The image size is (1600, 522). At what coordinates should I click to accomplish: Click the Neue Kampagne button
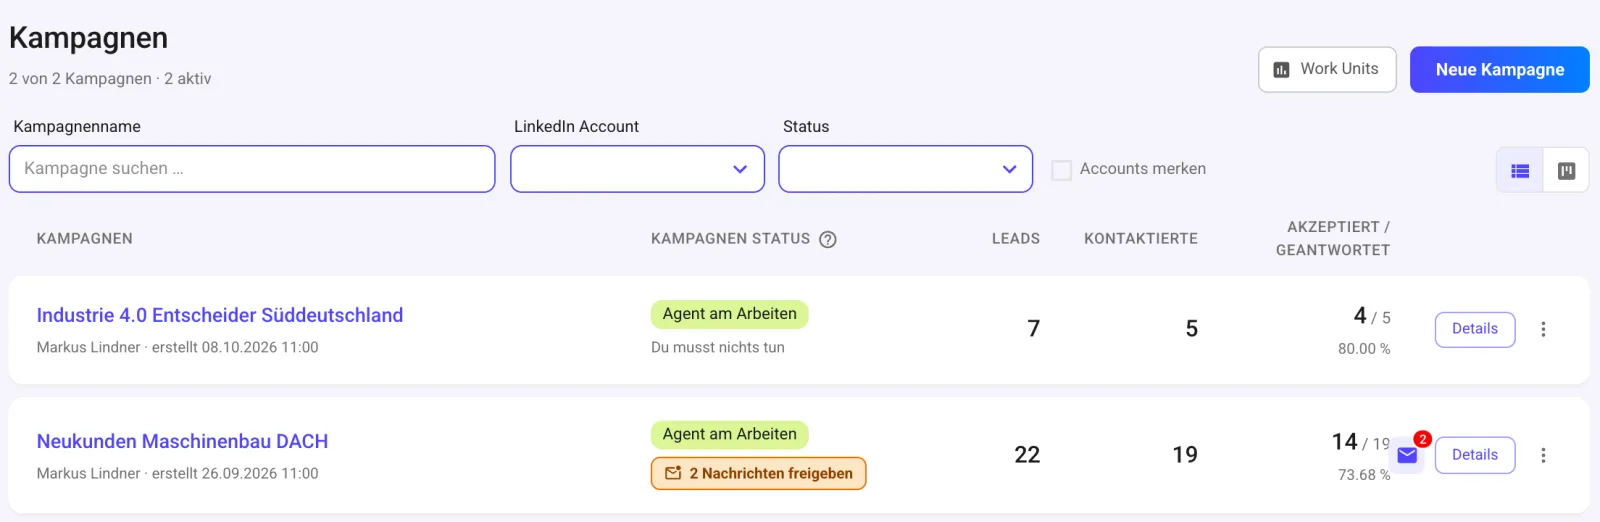pyautogui.click(x=1499, y=69)
